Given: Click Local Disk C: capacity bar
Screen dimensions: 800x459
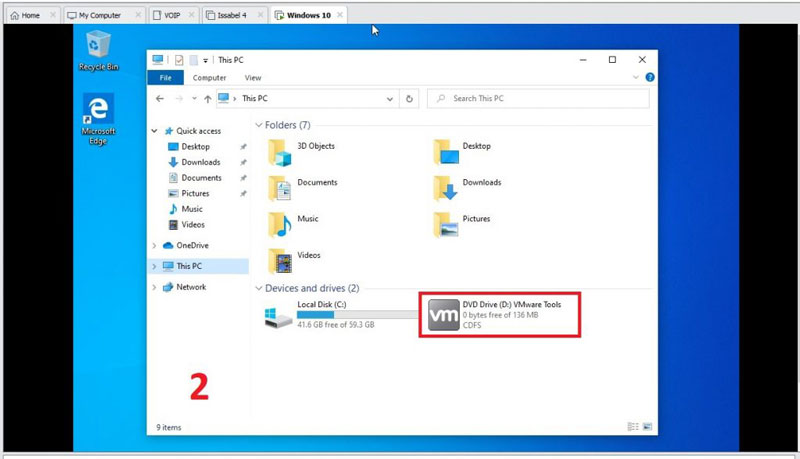Looking at the screenshot, I should coord(357,315).
